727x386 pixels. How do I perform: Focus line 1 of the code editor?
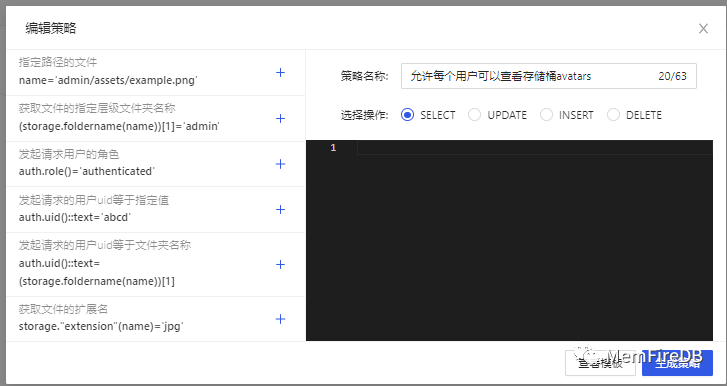pyautogui.click(x=535, y=148)
